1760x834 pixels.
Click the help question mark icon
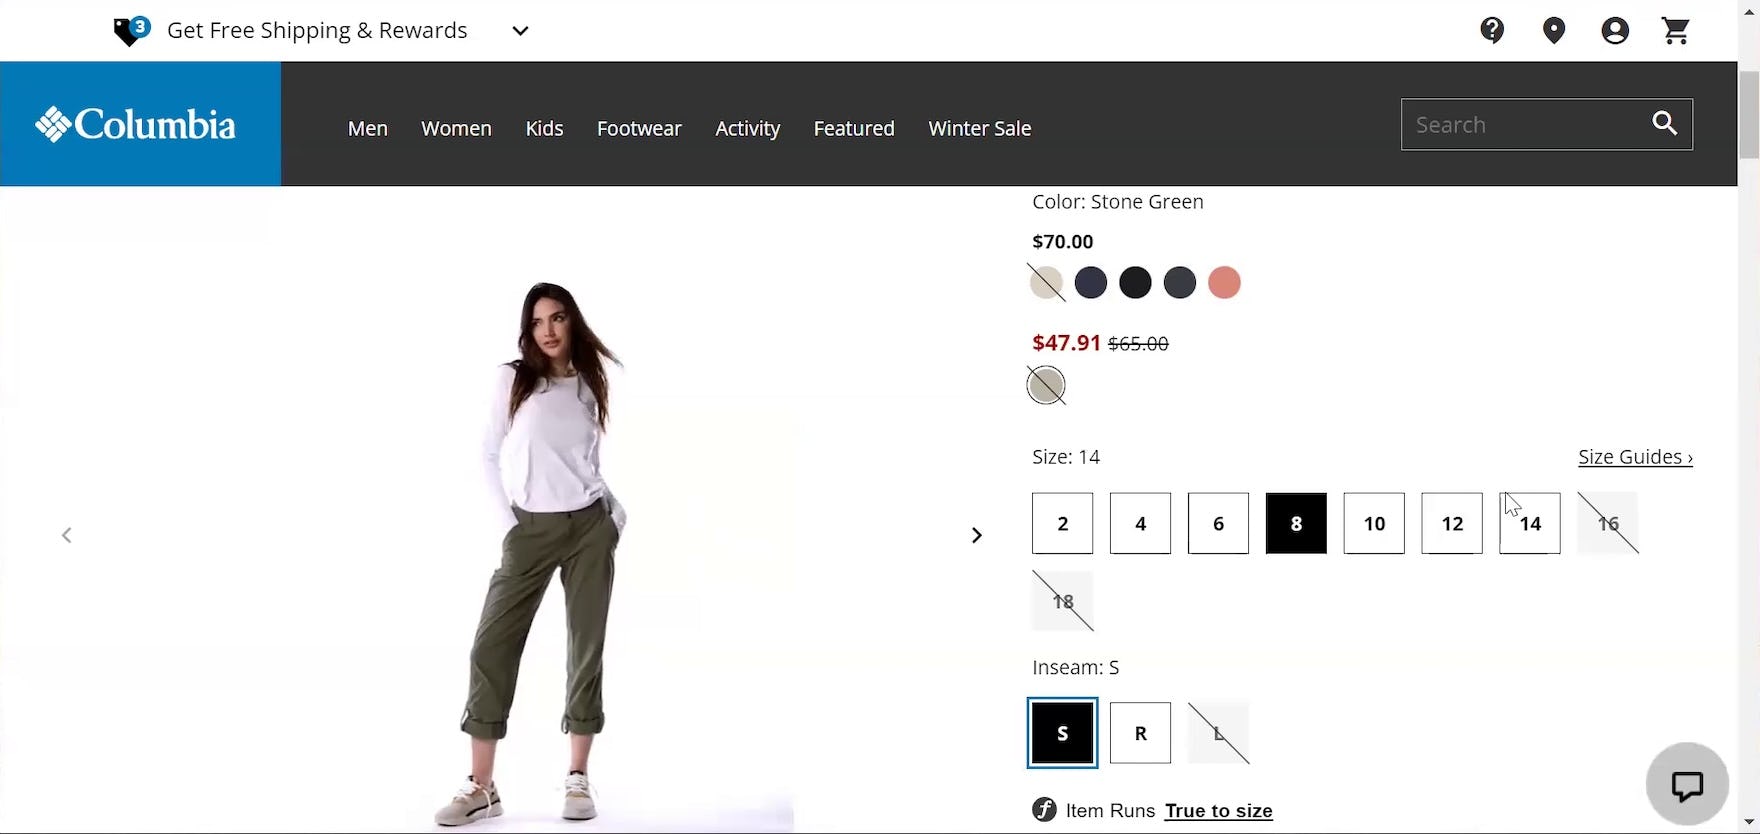1492,31
